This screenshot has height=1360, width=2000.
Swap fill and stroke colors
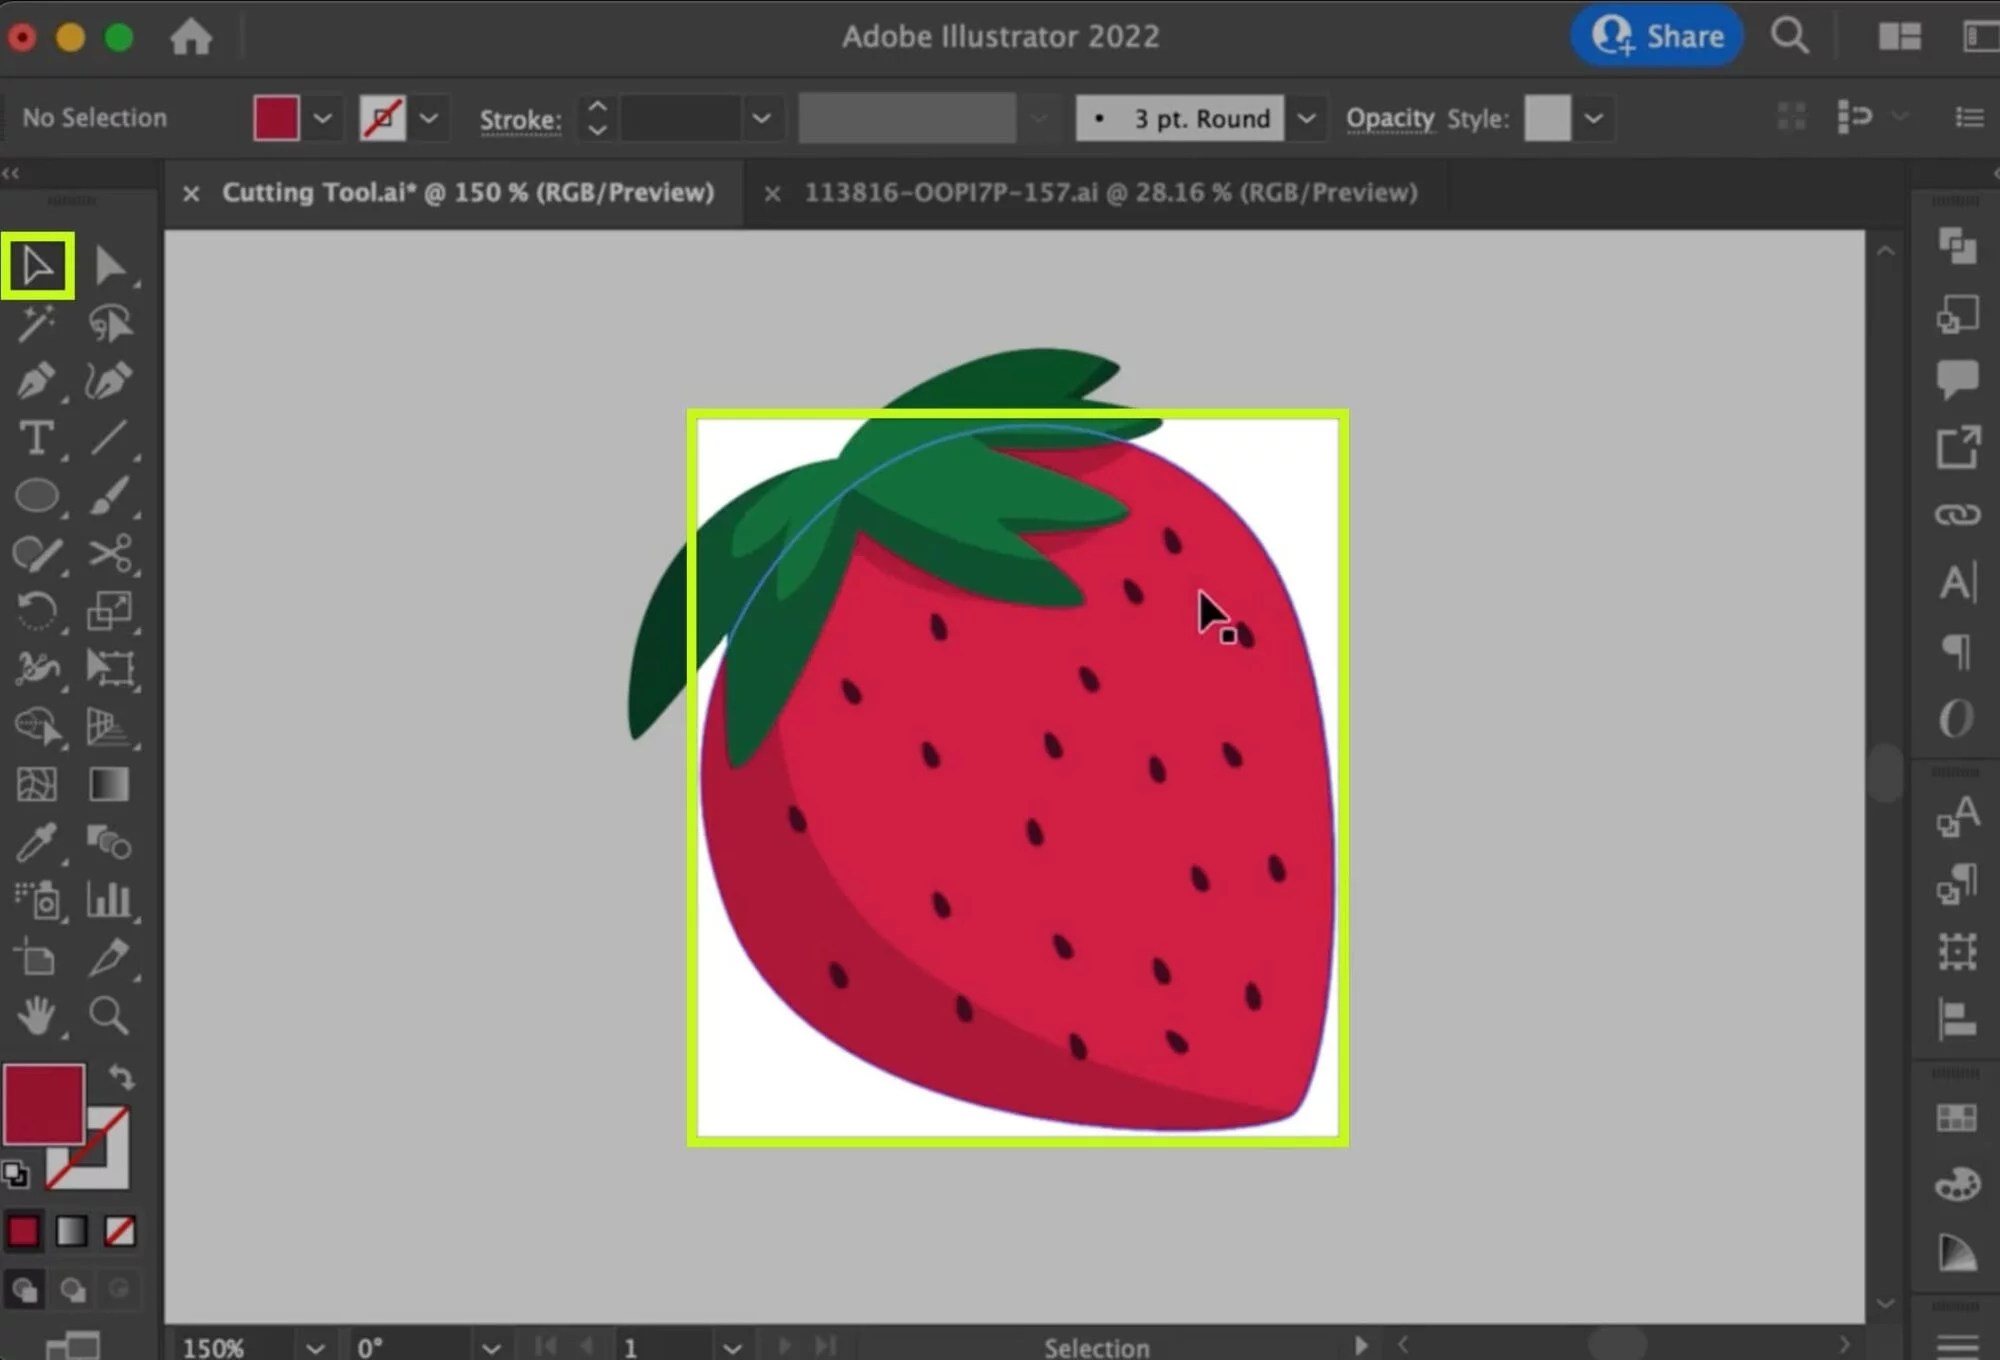point(121,1074)
